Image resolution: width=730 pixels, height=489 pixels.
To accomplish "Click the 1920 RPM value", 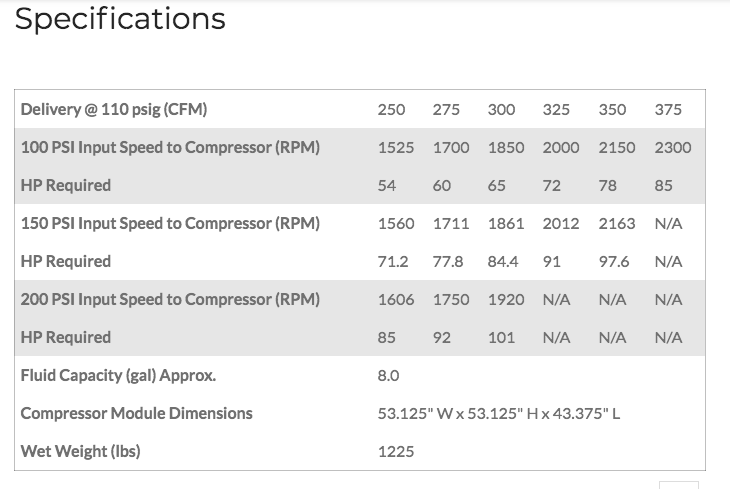I will coord(506,300).
